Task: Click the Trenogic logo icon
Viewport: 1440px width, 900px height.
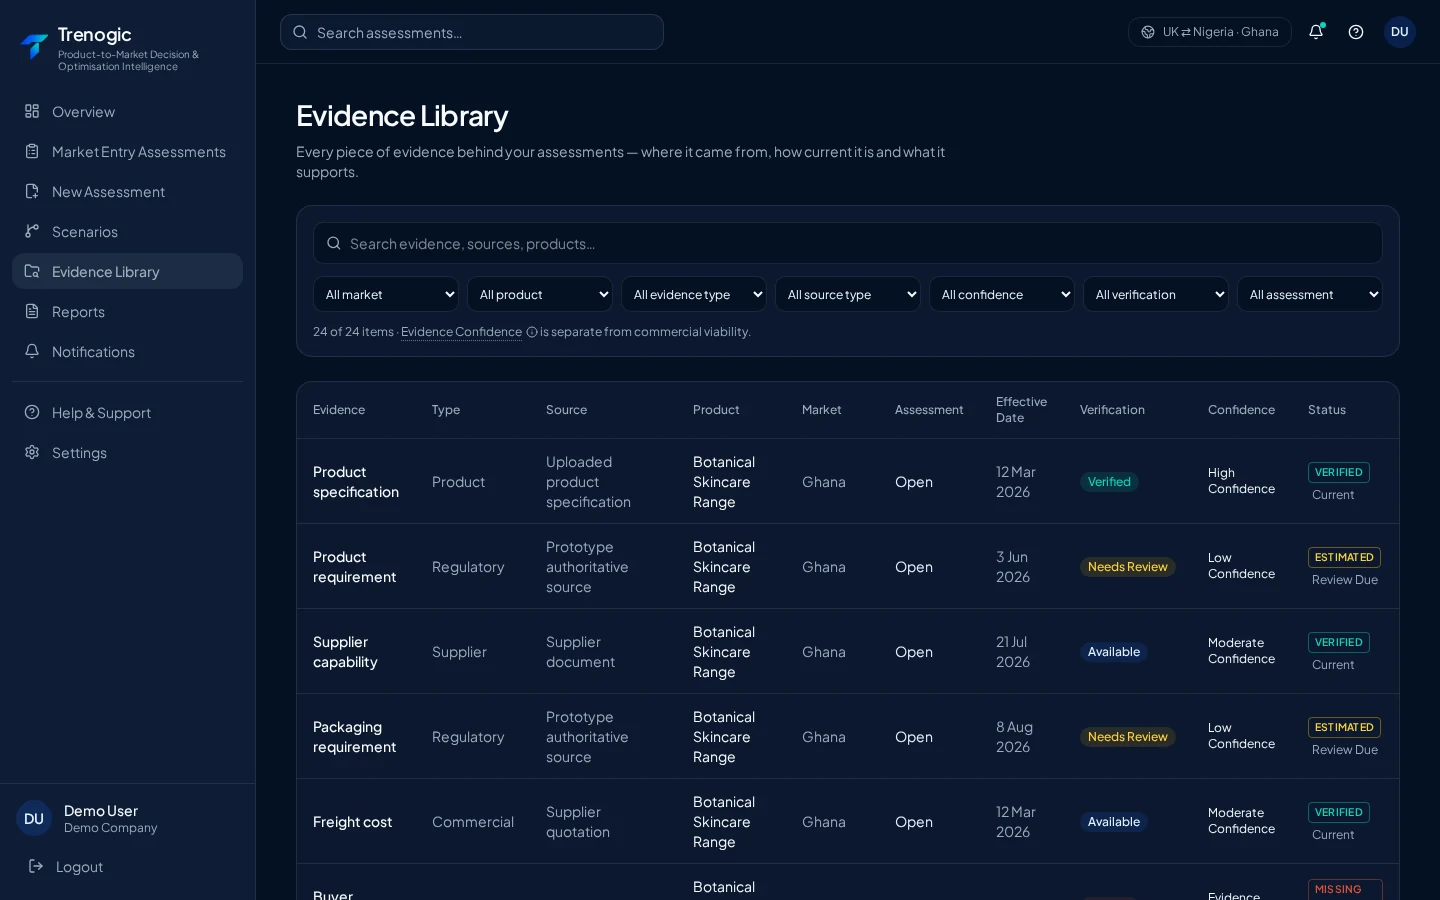Action: click(34, 47)
